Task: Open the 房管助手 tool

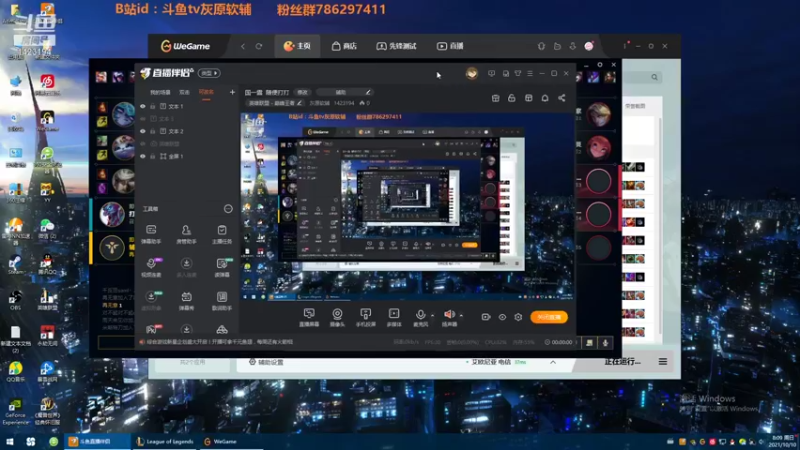Action: point(186,234)
